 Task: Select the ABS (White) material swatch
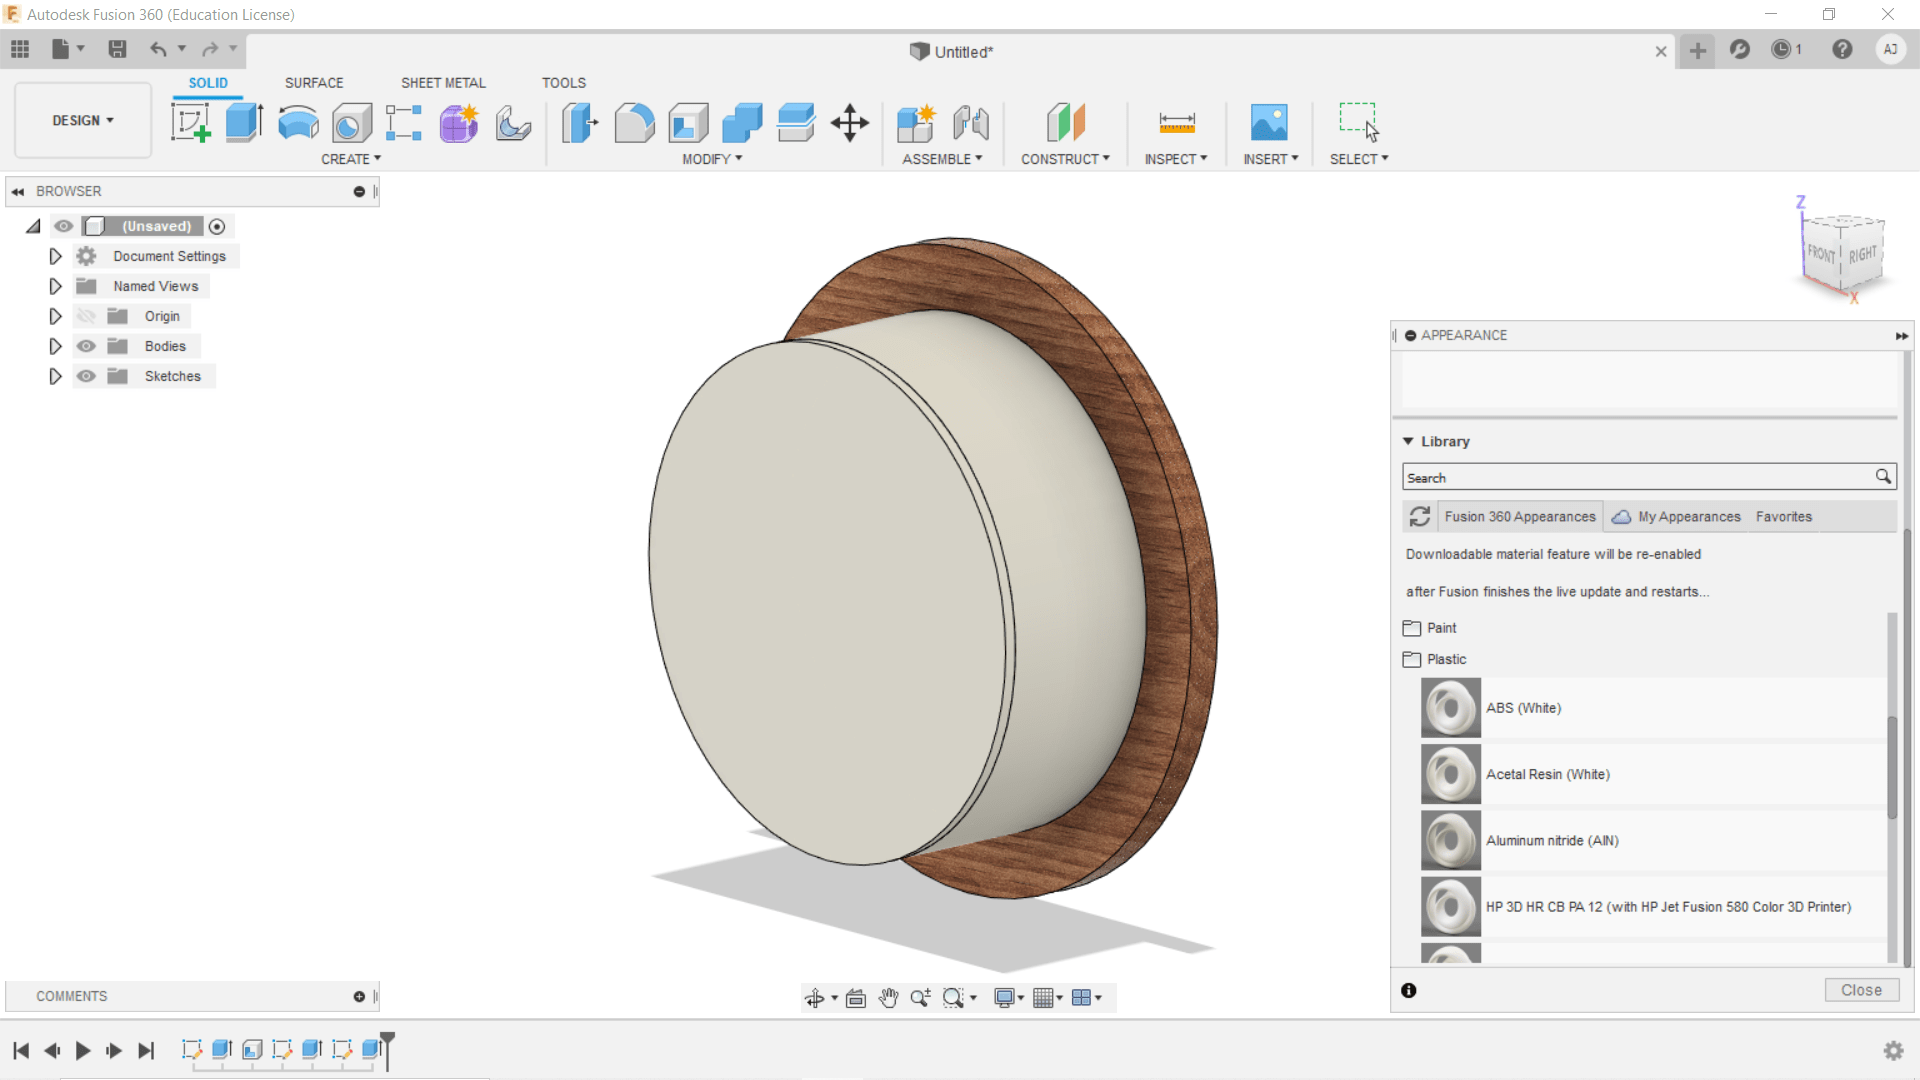coord(1450,708)
